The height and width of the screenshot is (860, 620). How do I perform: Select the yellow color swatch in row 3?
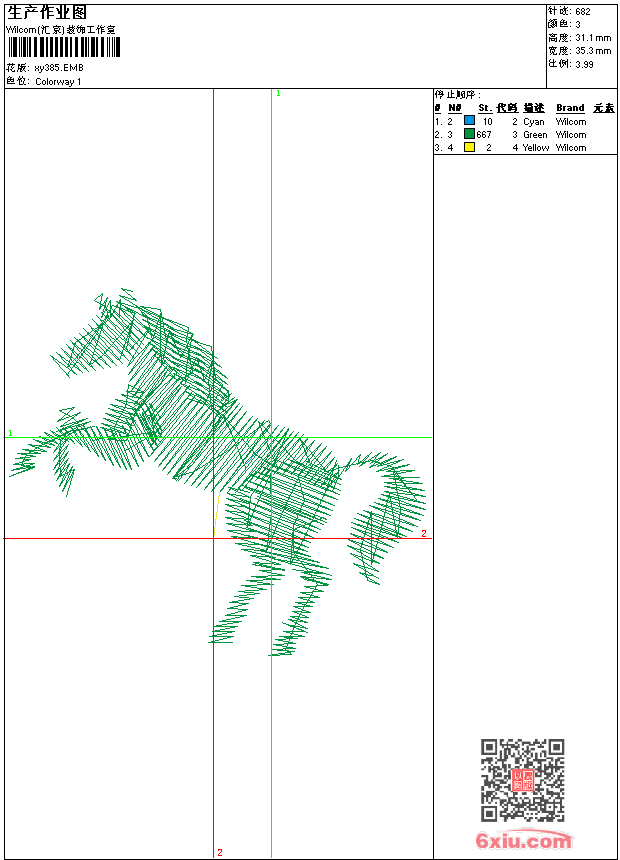pyautogui.click(x=469, y=147)
